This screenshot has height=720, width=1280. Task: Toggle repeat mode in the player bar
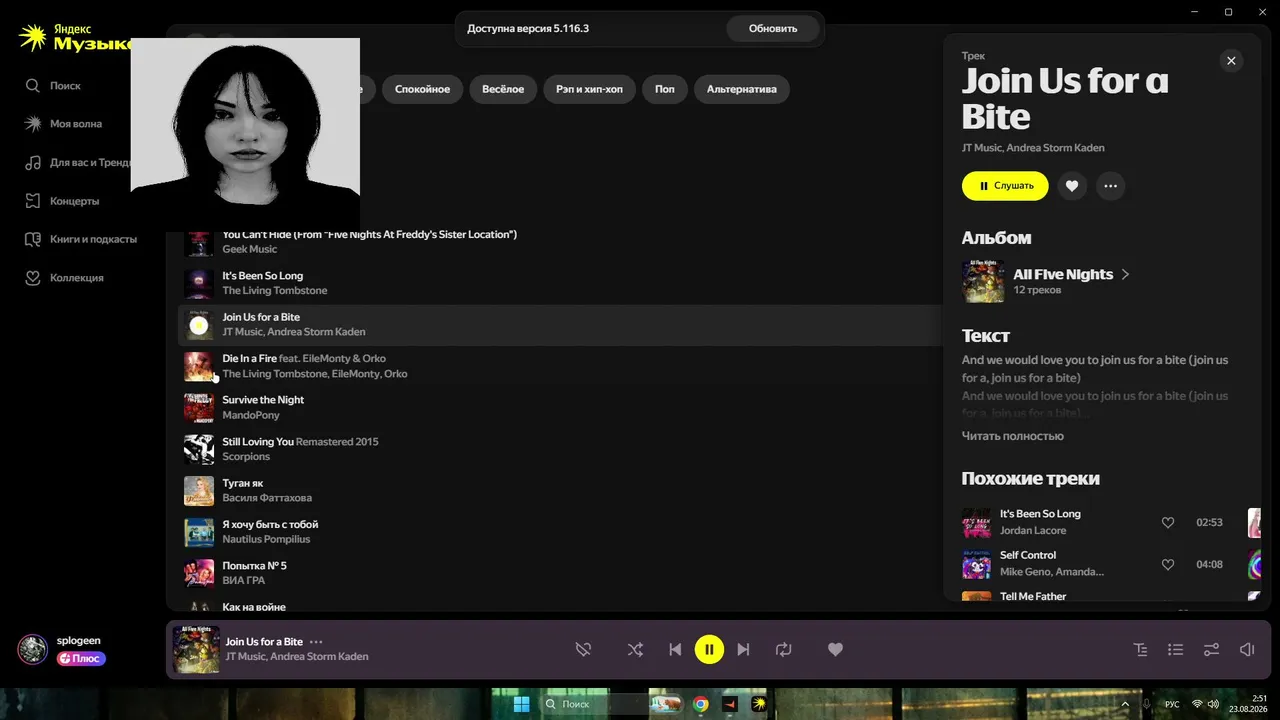pyautogui.click(x=783, y=650)
